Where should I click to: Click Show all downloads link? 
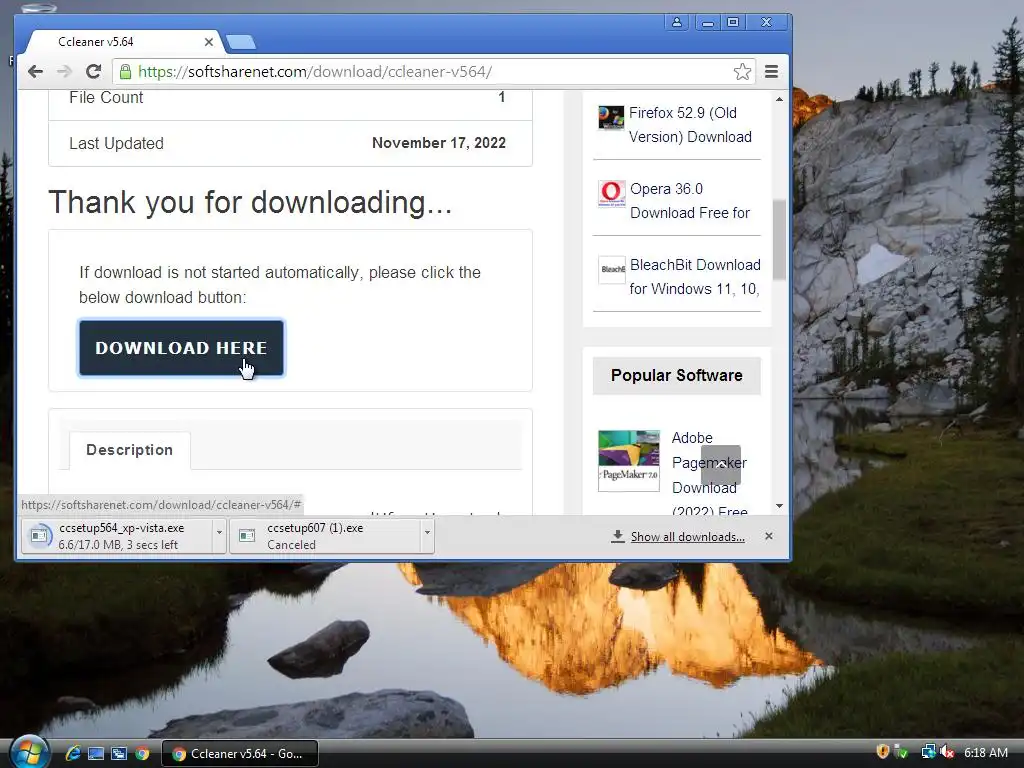point(687,537)
